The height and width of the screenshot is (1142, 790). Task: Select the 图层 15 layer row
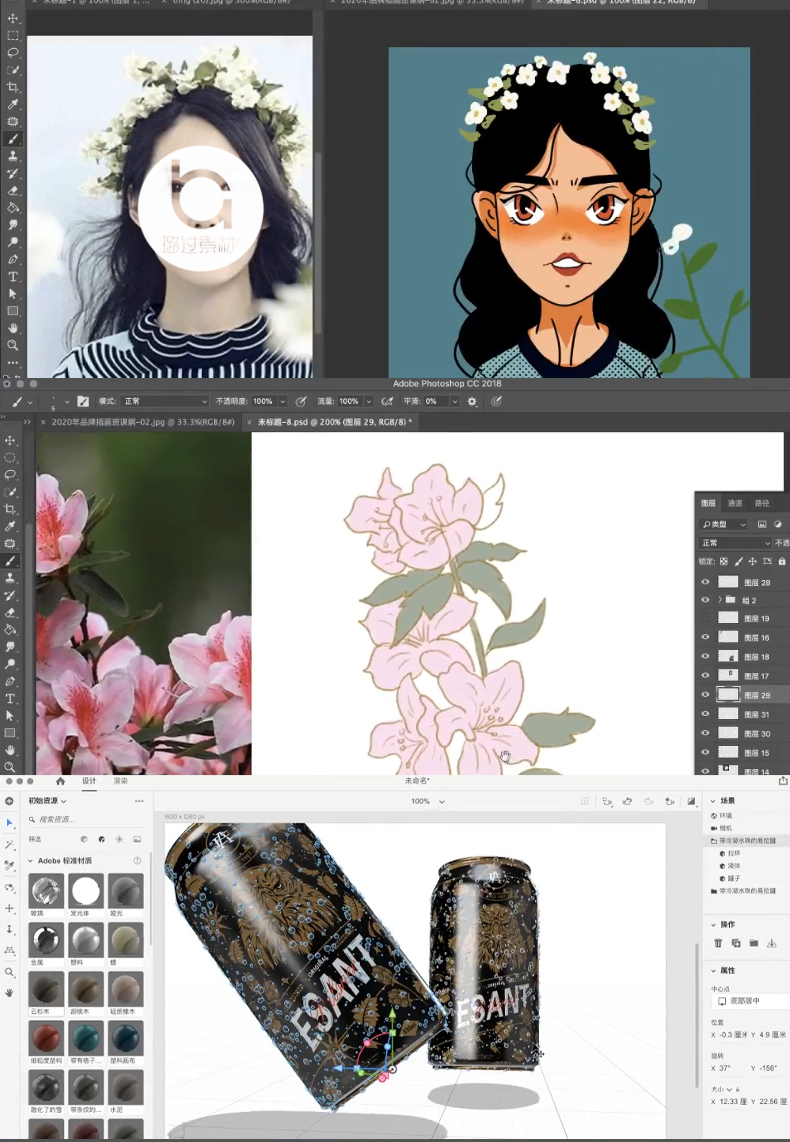[743, 752]
